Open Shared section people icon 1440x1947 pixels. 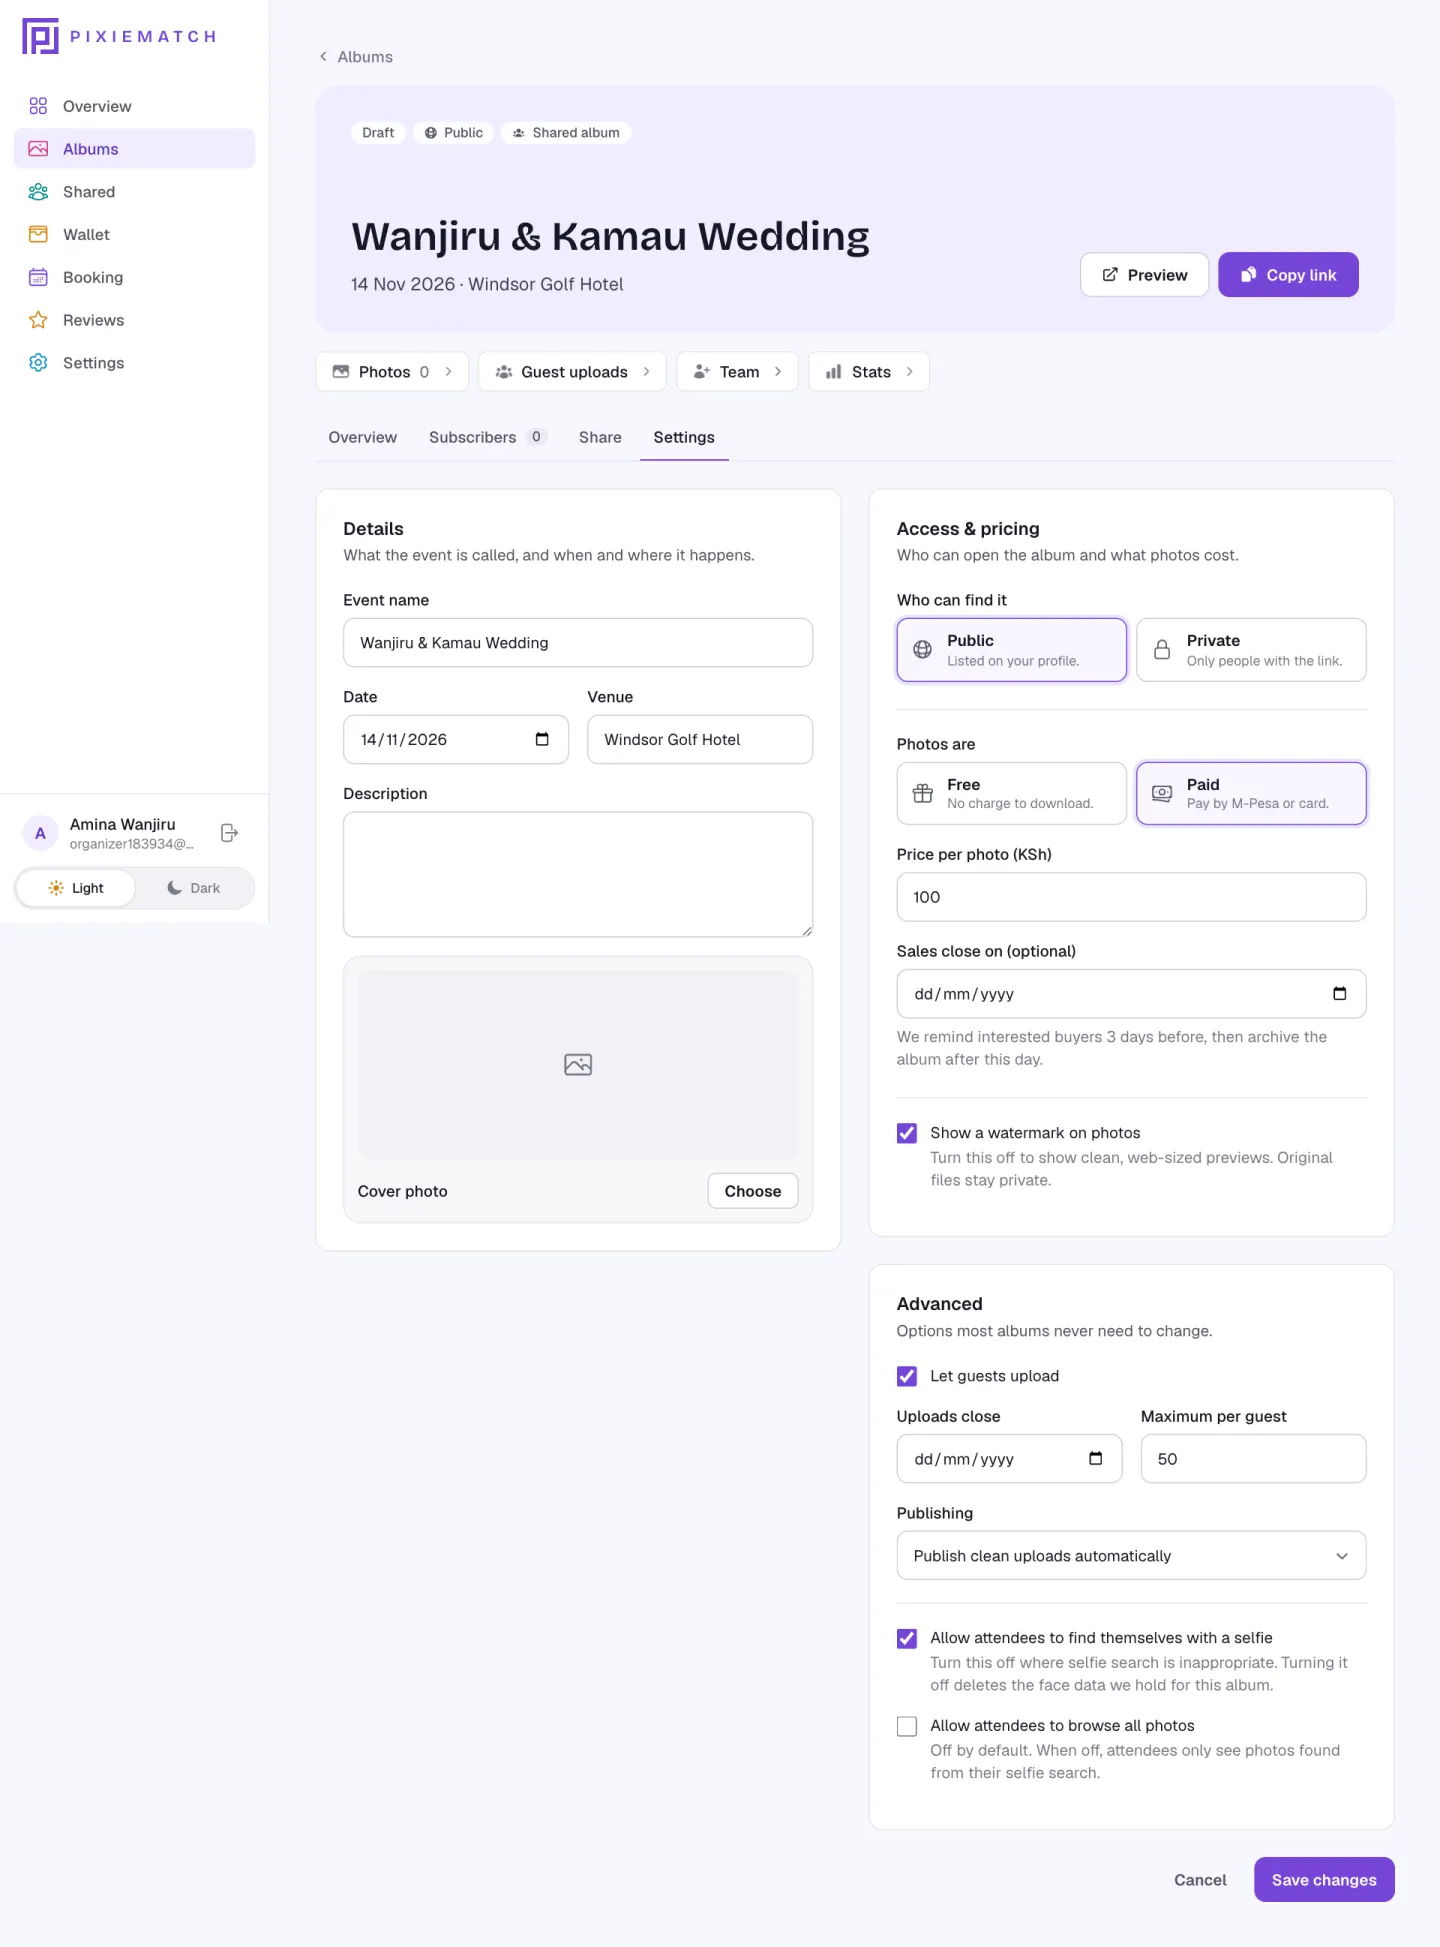point(38,192)
